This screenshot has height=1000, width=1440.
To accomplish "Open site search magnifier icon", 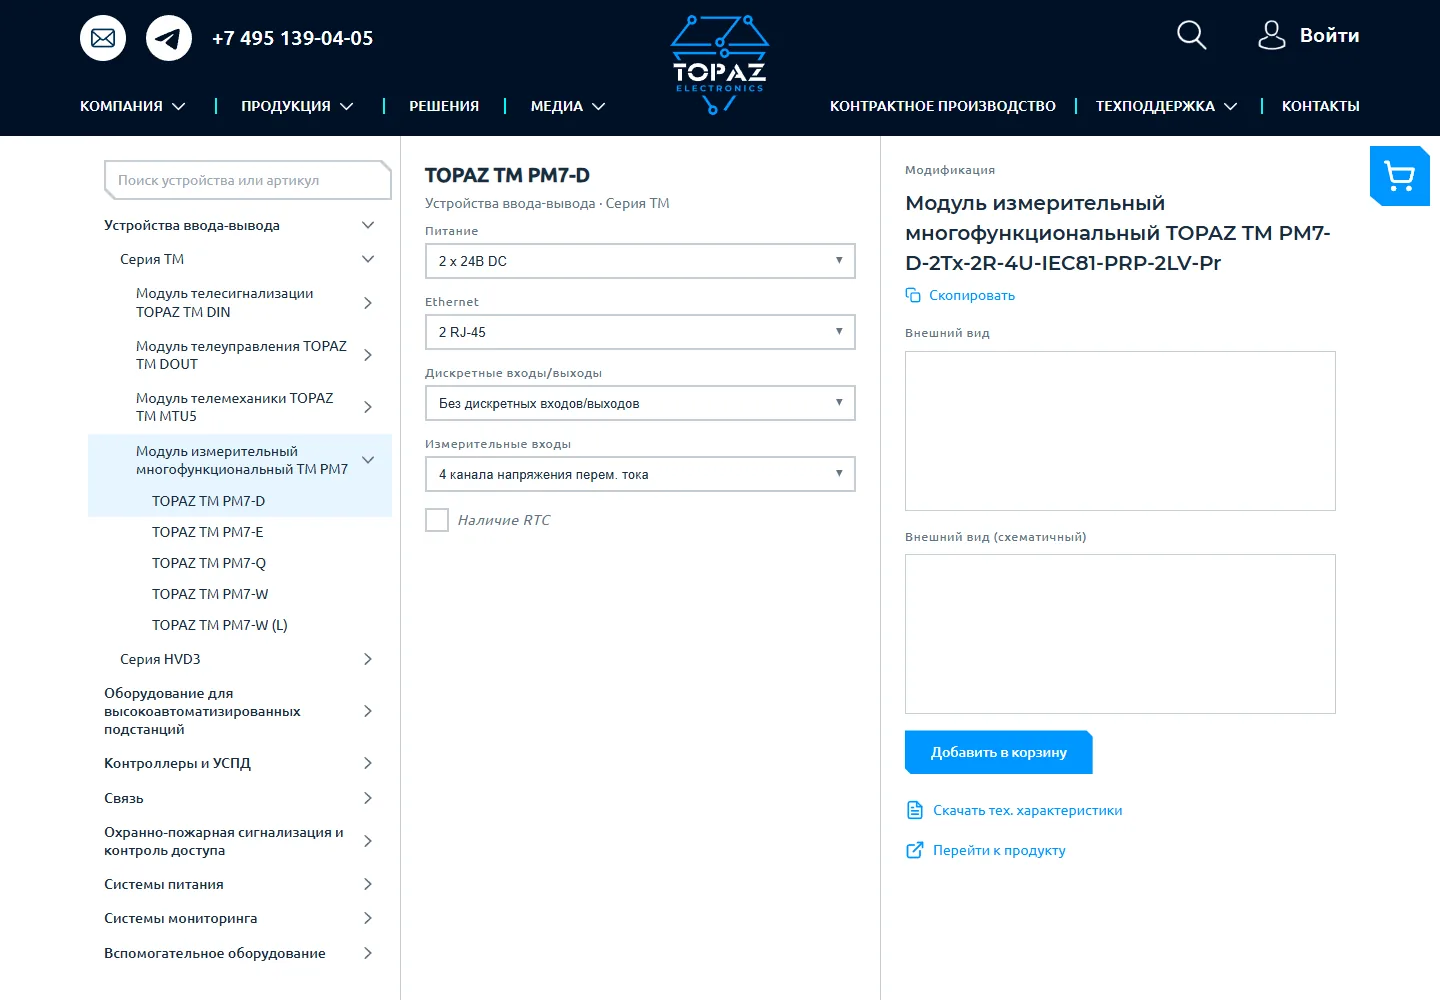I will (x=1191, y=35).
